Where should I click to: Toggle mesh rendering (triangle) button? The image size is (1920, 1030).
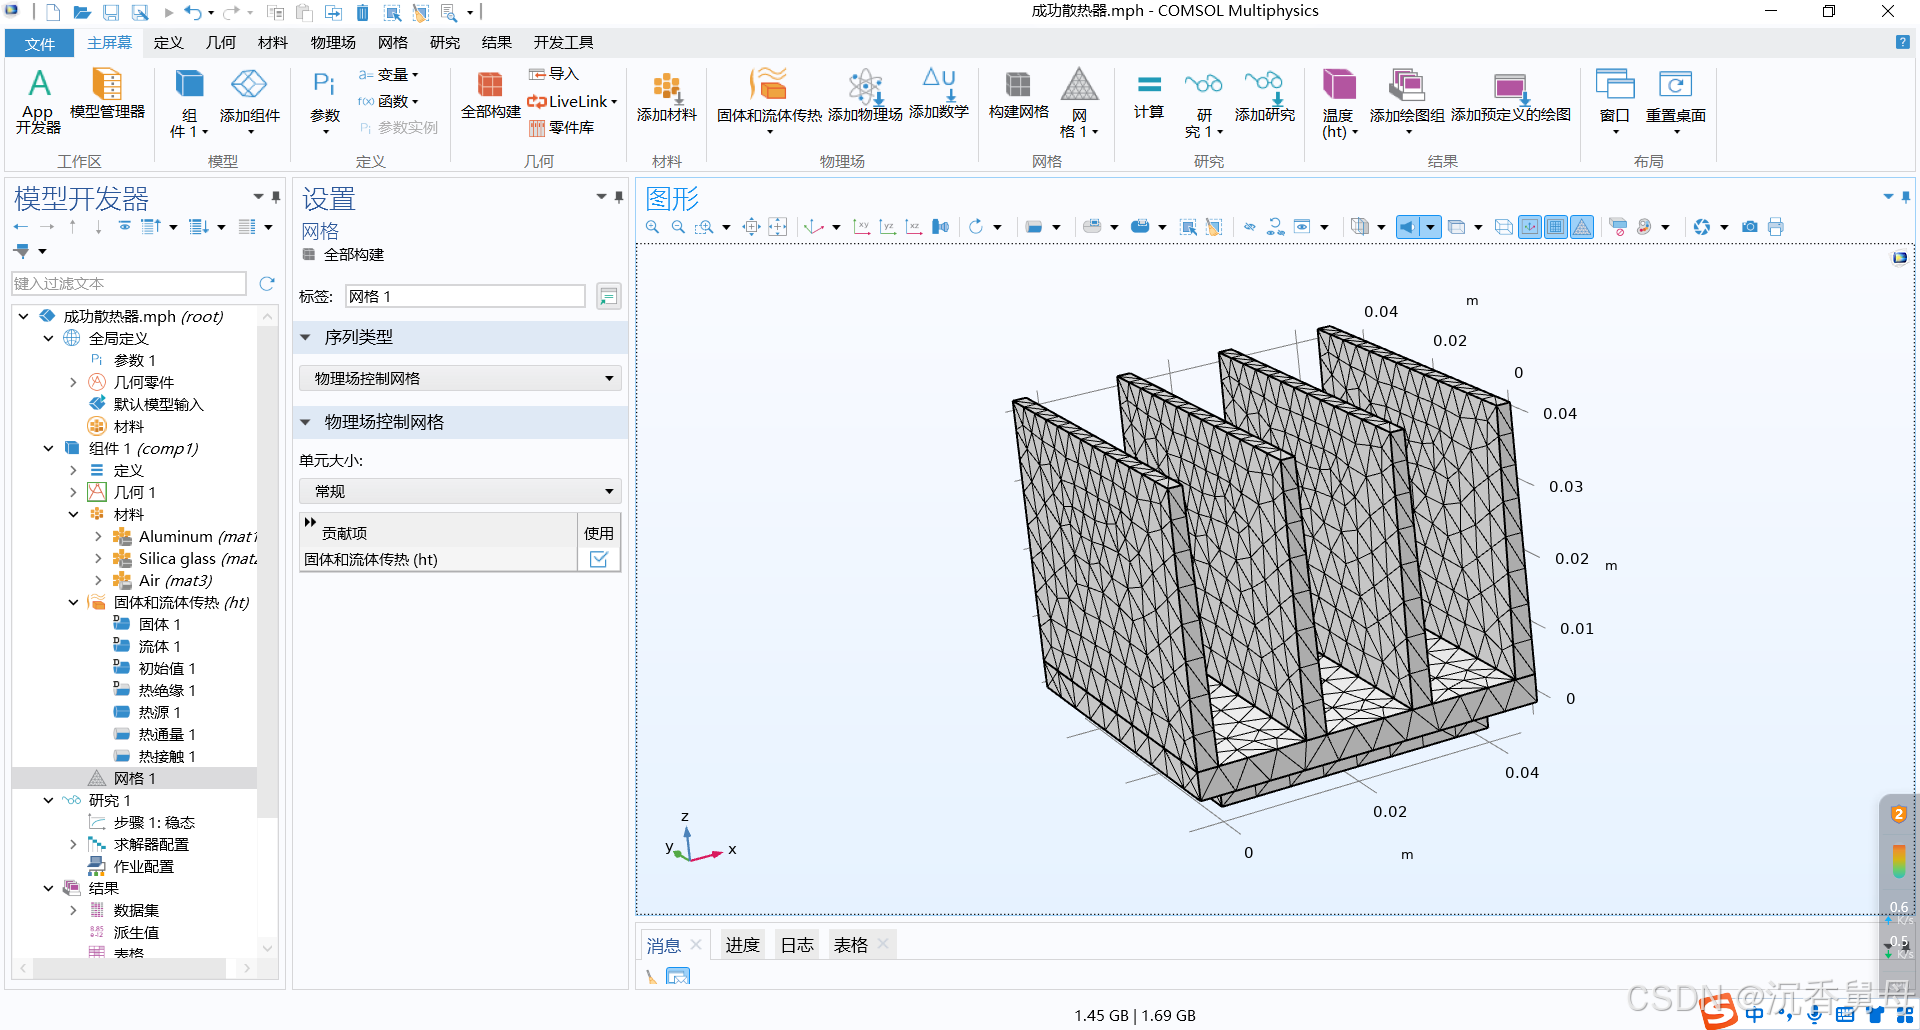1582,227
